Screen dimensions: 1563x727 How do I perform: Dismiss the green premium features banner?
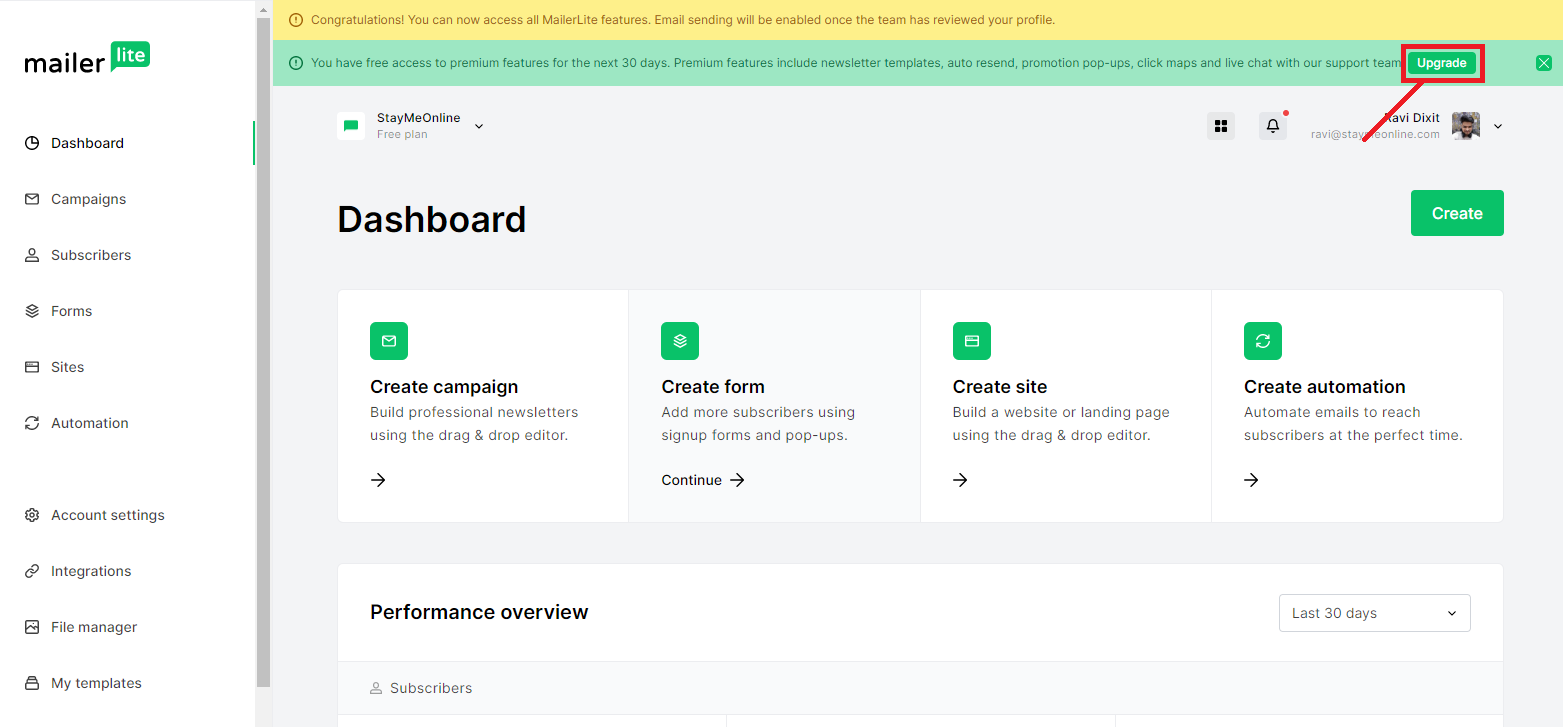coord(1543,63)
